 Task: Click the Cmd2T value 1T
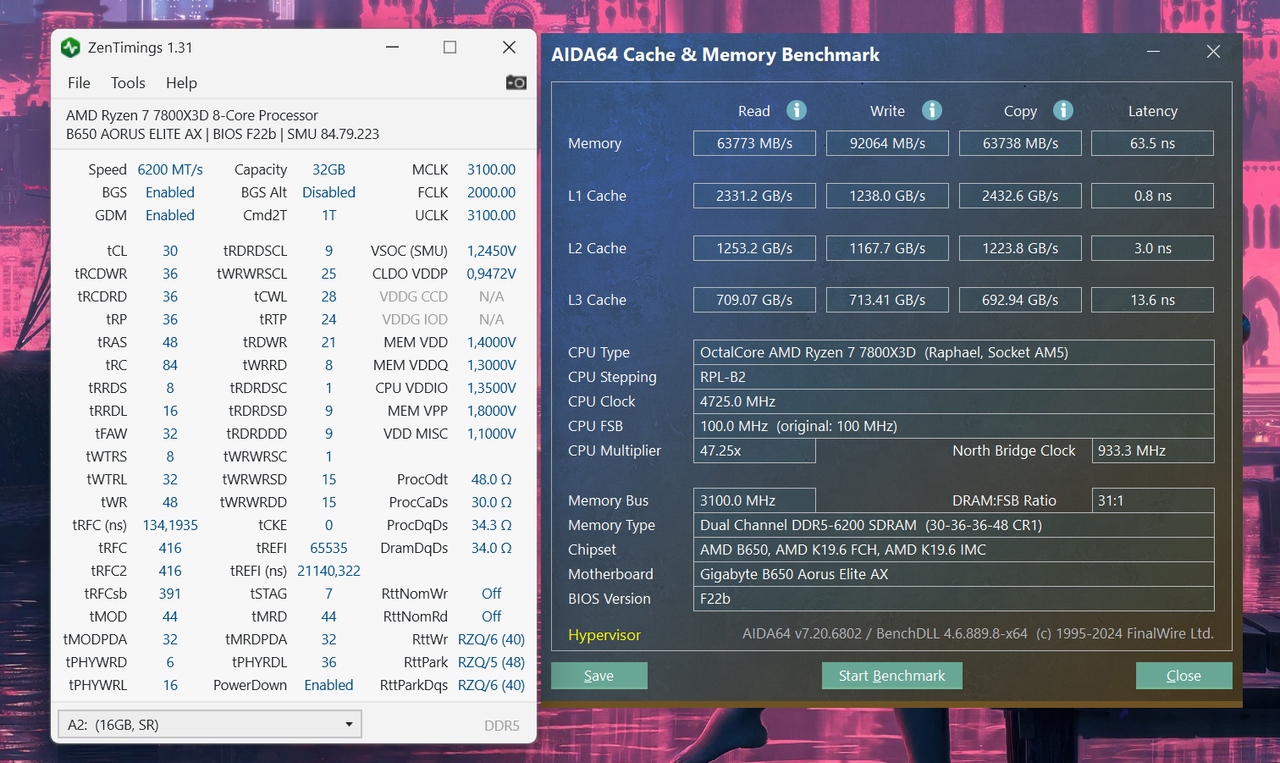click(328, 215)
